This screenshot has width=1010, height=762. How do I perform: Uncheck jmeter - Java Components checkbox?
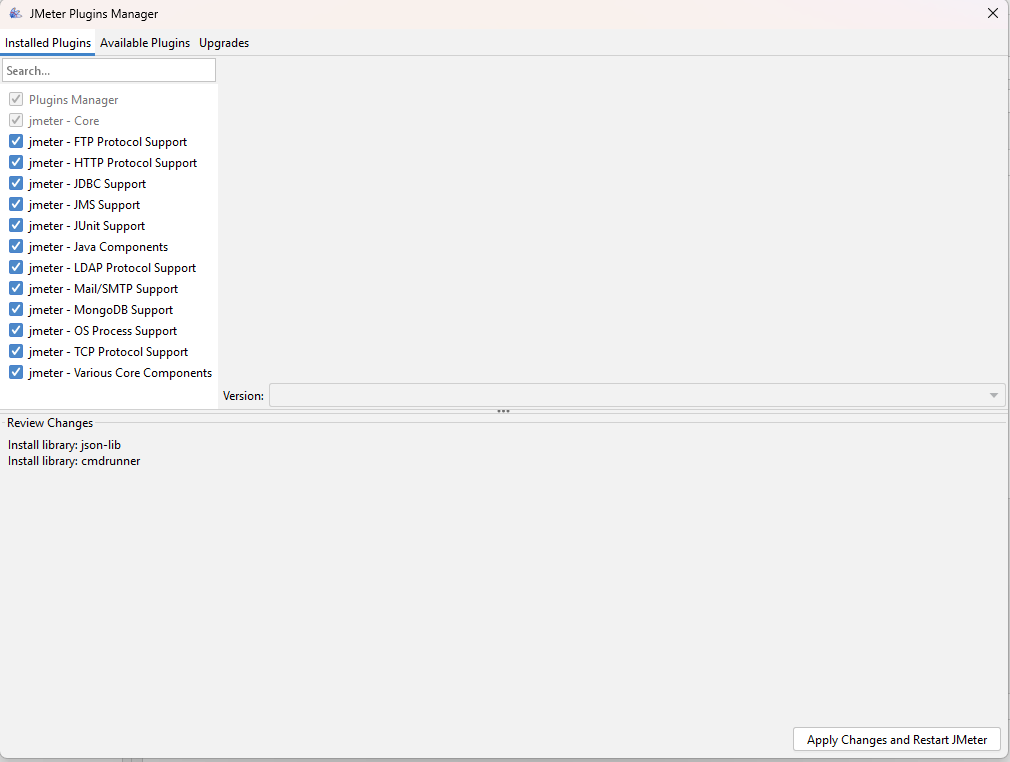coord(16,246)
